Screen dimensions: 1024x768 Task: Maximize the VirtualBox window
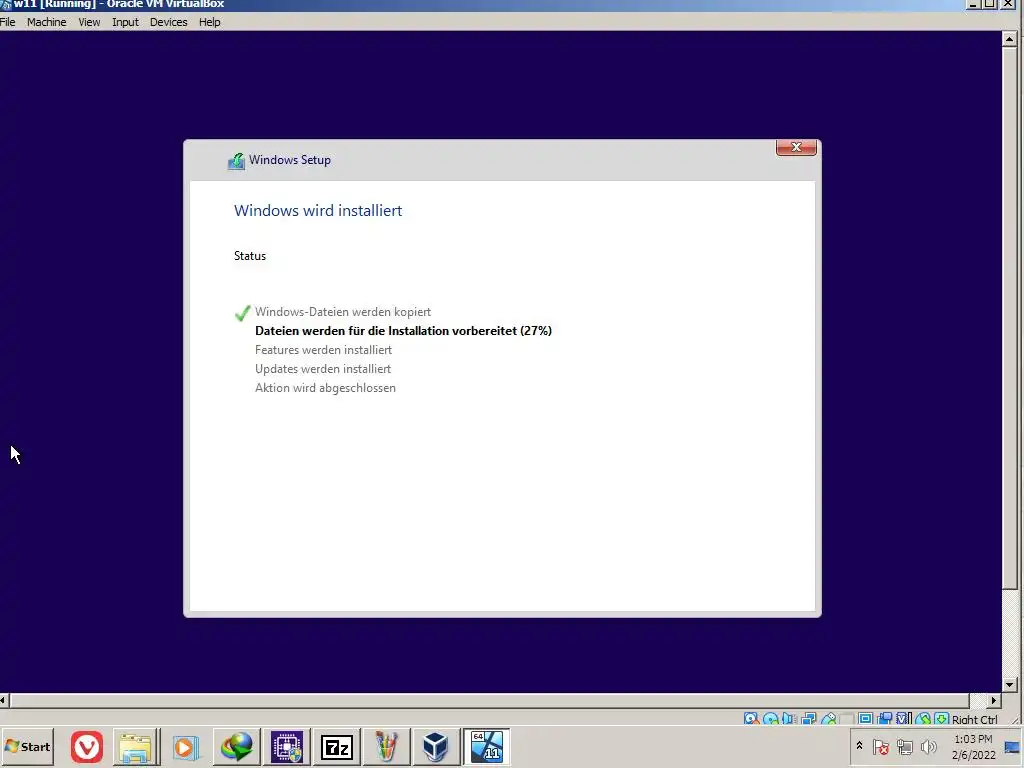(990, 4)
